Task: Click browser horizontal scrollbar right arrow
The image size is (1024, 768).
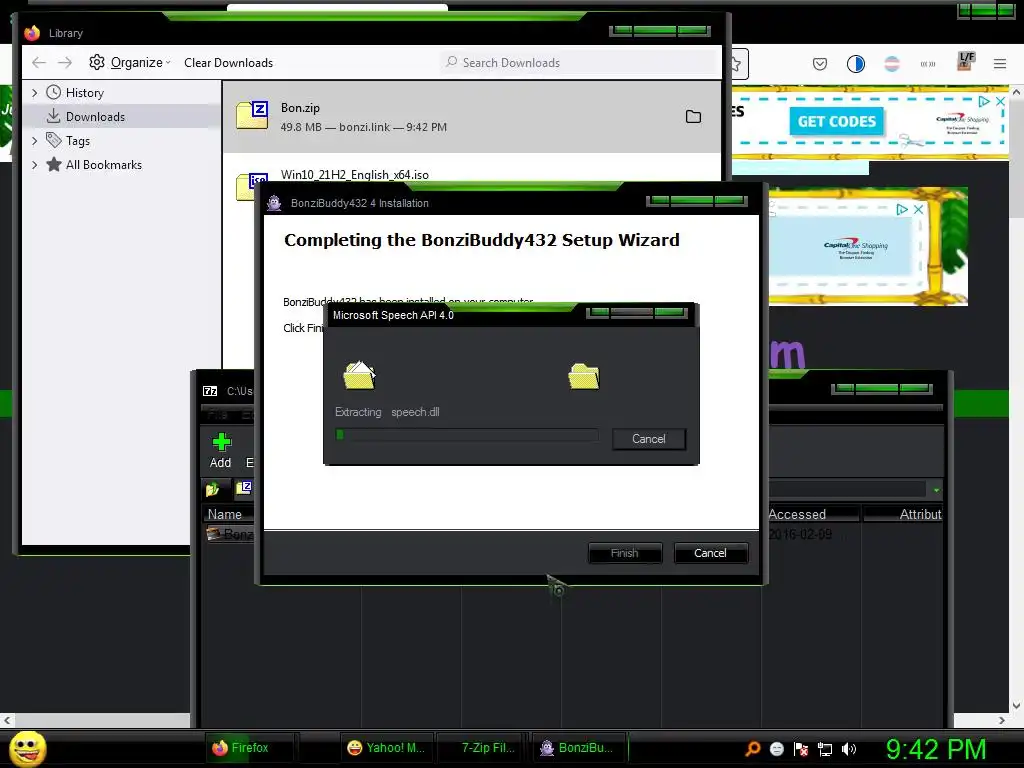Action: coord(1002,720)
